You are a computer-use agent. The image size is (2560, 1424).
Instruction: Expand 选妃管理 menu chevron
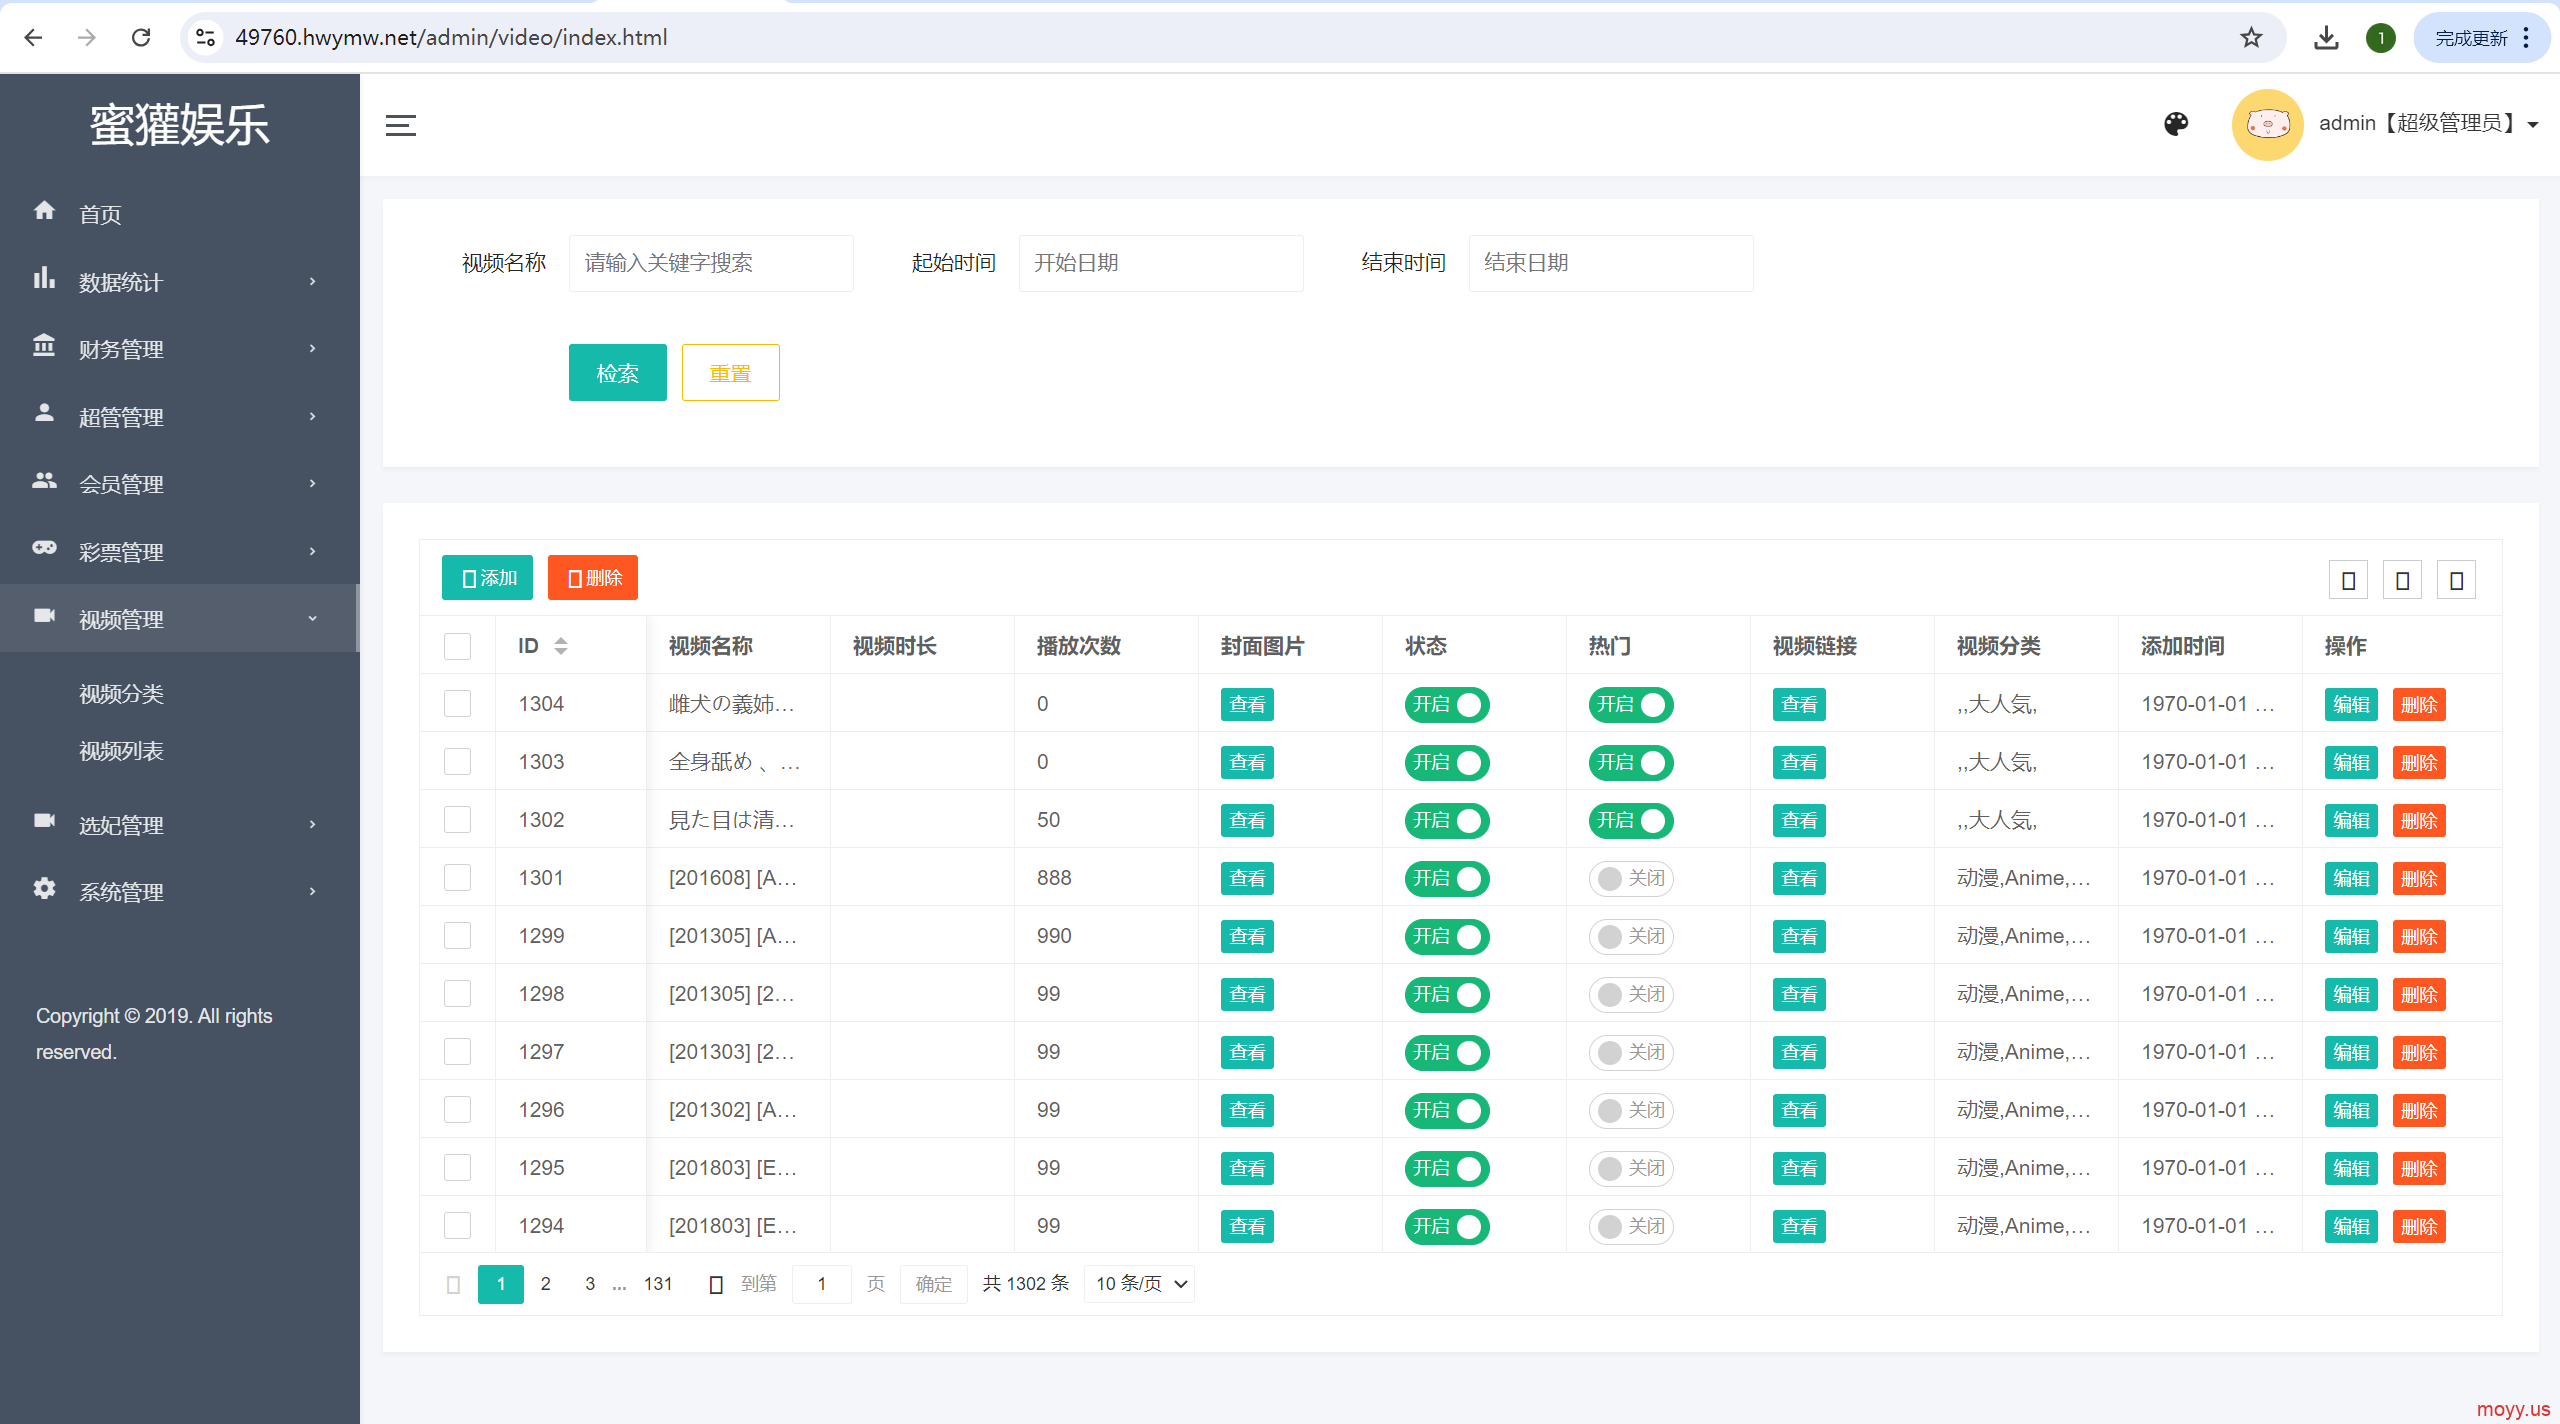(x=313, y=825)
